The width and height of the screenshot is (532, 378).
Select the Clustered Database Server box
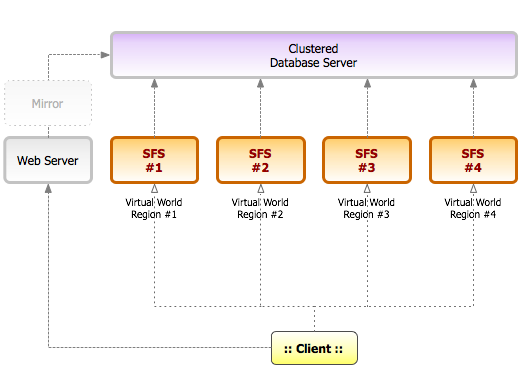point(314,55)
